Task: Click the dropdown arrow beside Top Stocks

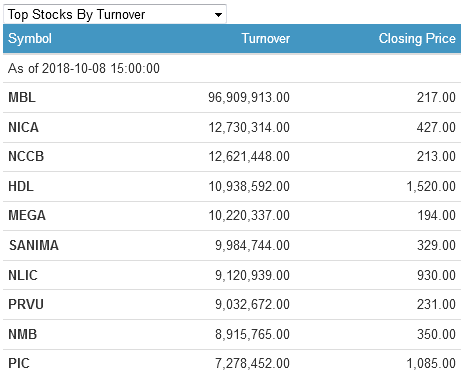Action: [218, 15]
